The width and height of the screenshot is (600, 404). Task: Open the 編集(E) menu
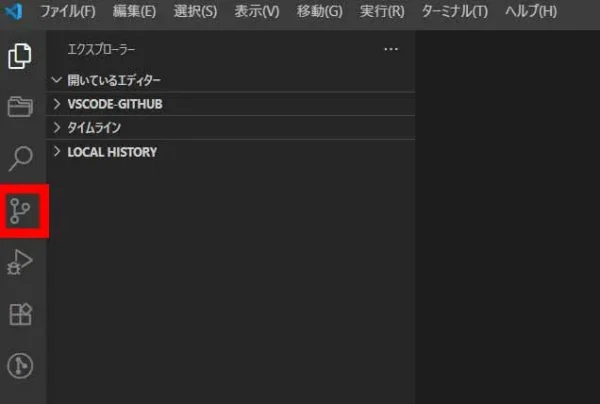[134, 12]
